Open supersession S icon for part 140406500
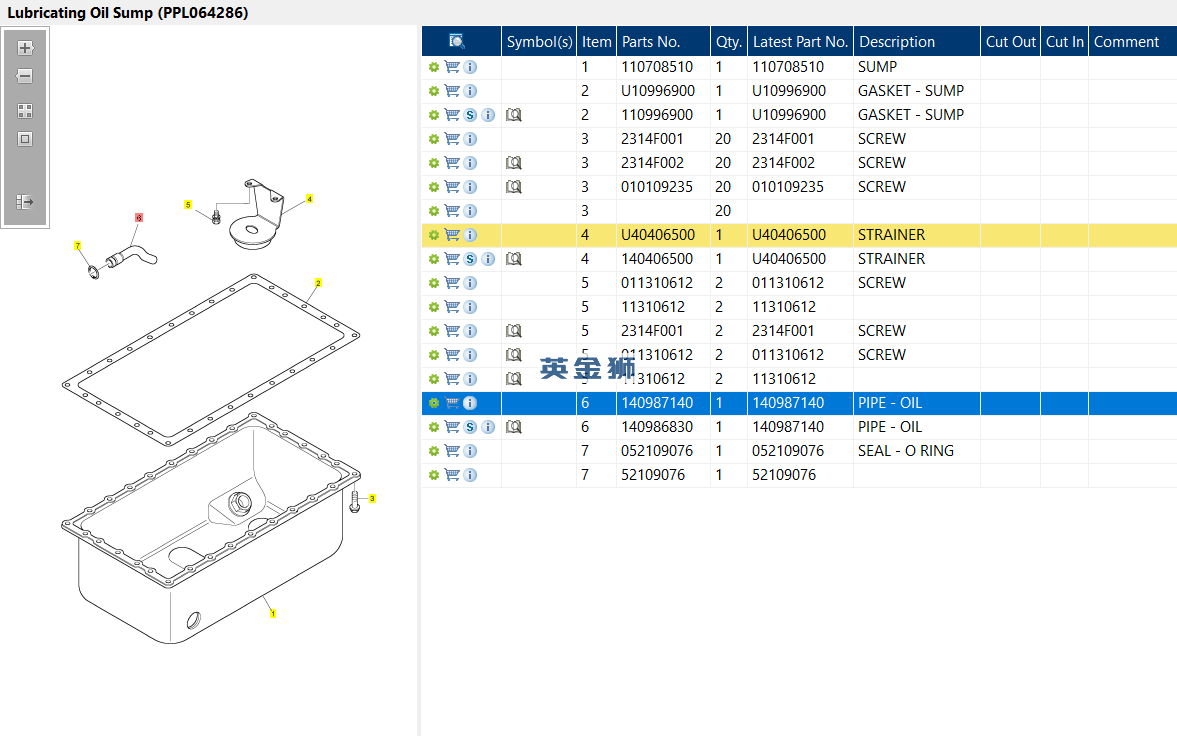Viewport: 1177px width, 736px height. click(470, 259)
